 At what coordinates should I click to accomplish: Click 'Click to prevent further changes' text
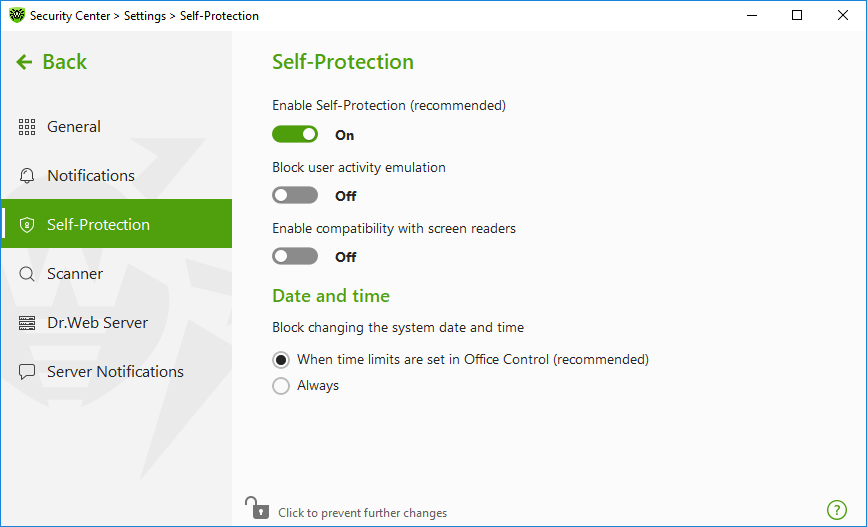pos(362,513)
